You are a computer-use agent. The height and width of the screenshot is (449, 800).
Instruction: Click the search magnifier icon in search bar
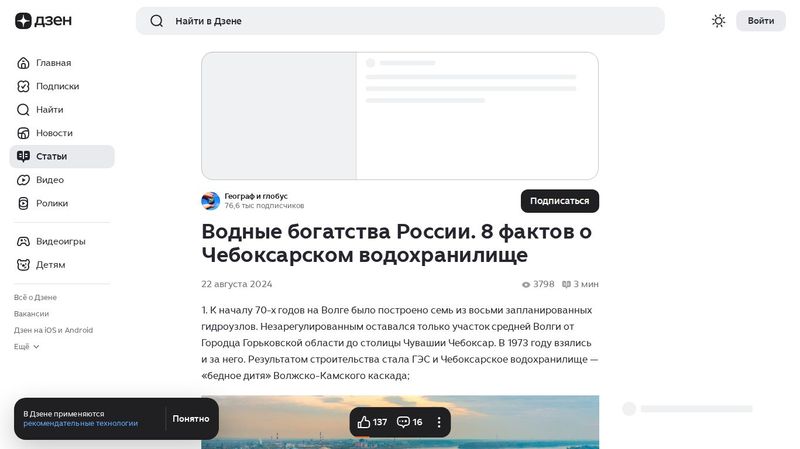(156, 21)
